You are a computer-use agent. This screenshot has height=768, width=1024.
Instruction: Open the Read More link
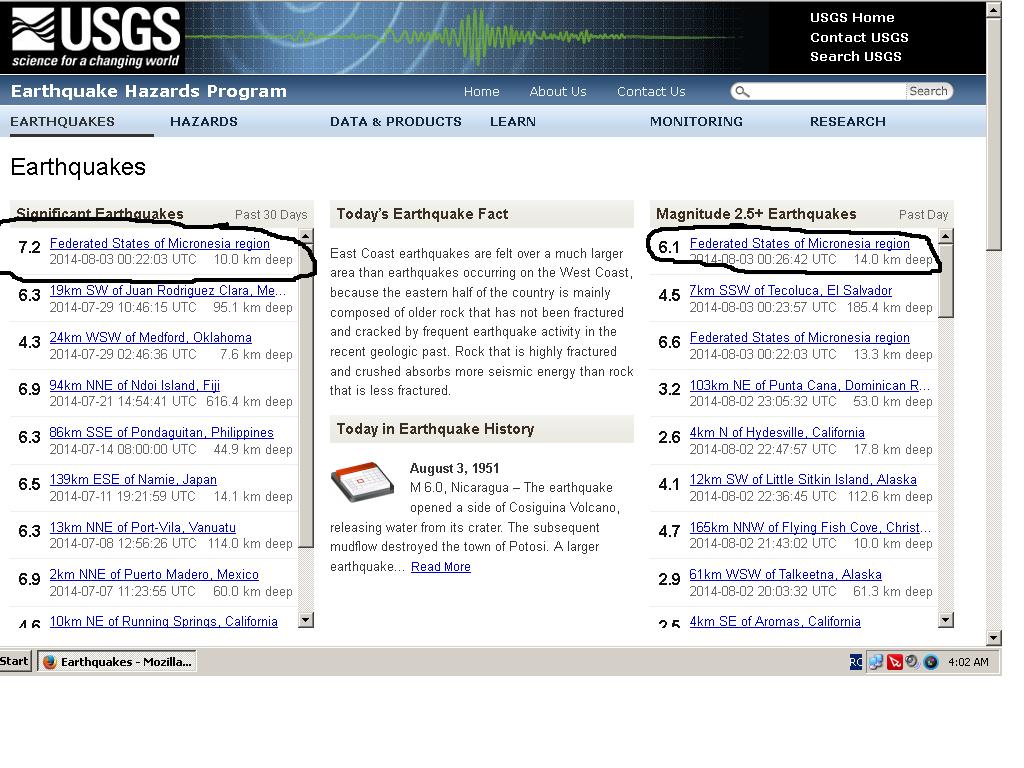point(440,567)
